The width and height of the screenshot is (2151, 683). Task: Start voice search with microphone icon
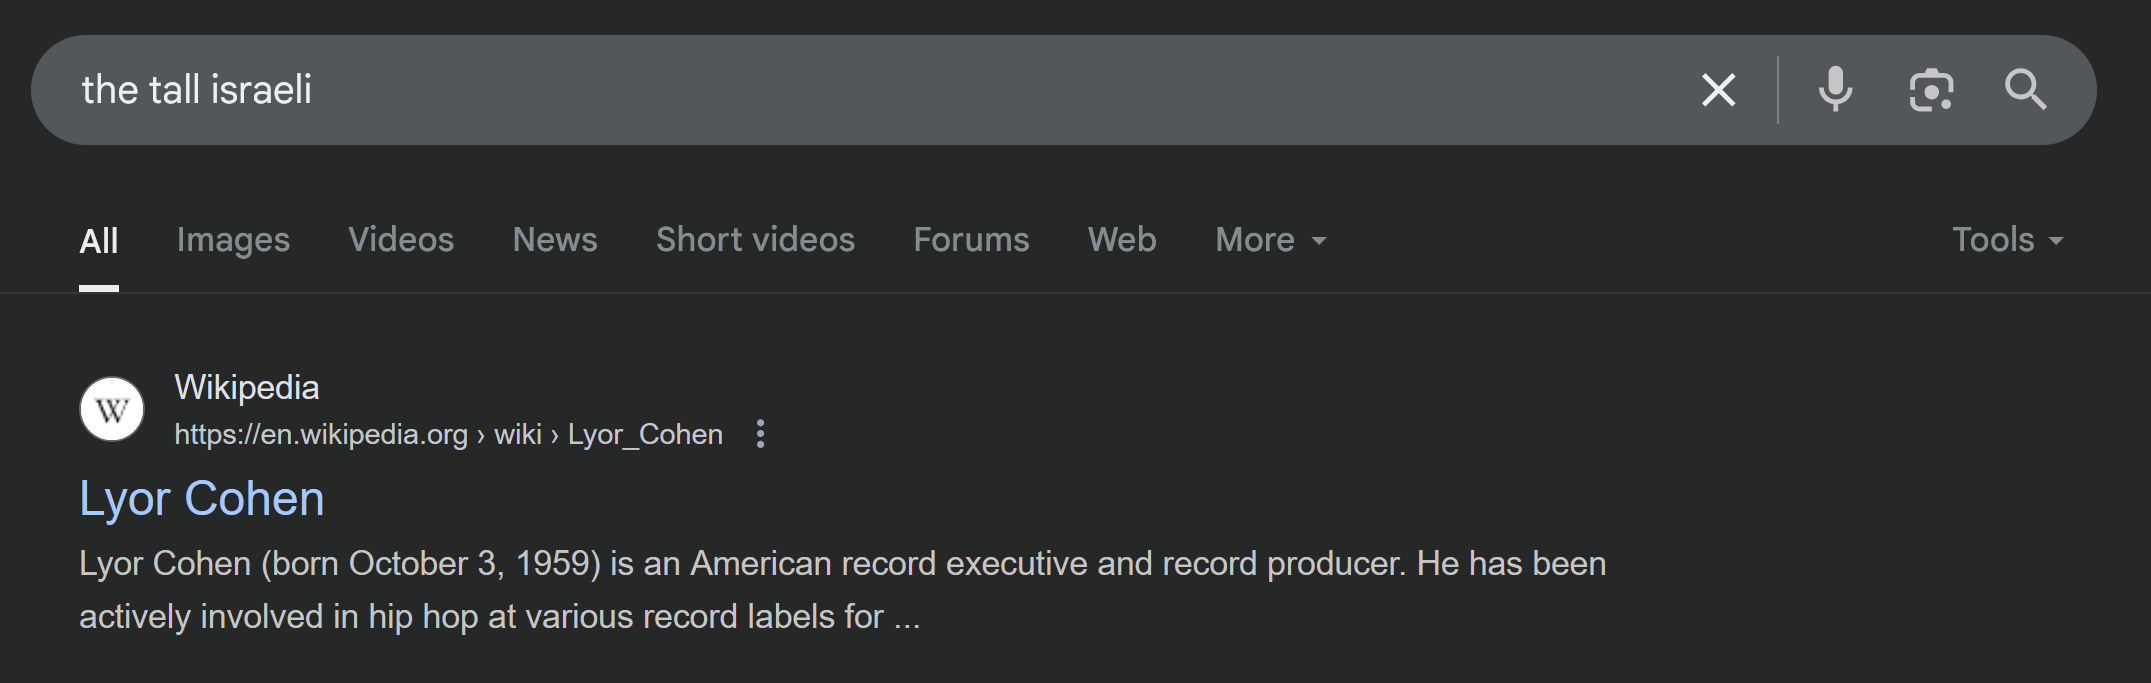[1835, 90]
